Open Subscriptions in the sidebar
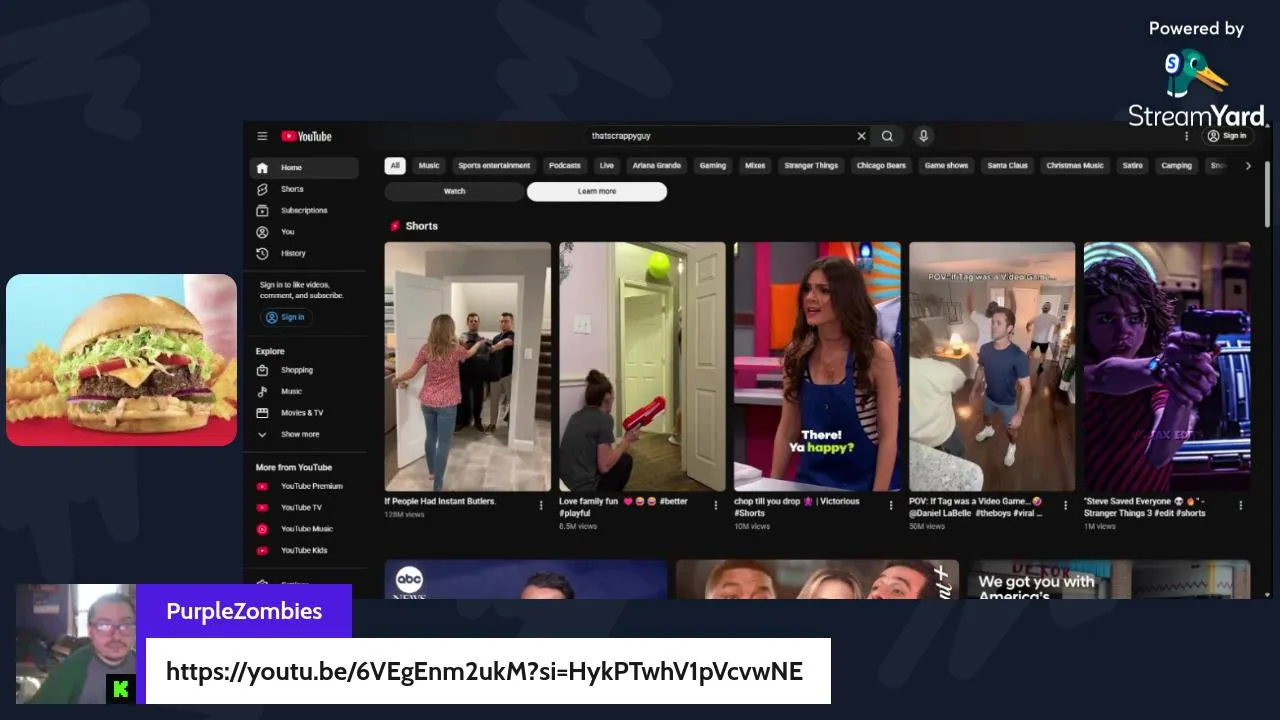 point(304,210)
